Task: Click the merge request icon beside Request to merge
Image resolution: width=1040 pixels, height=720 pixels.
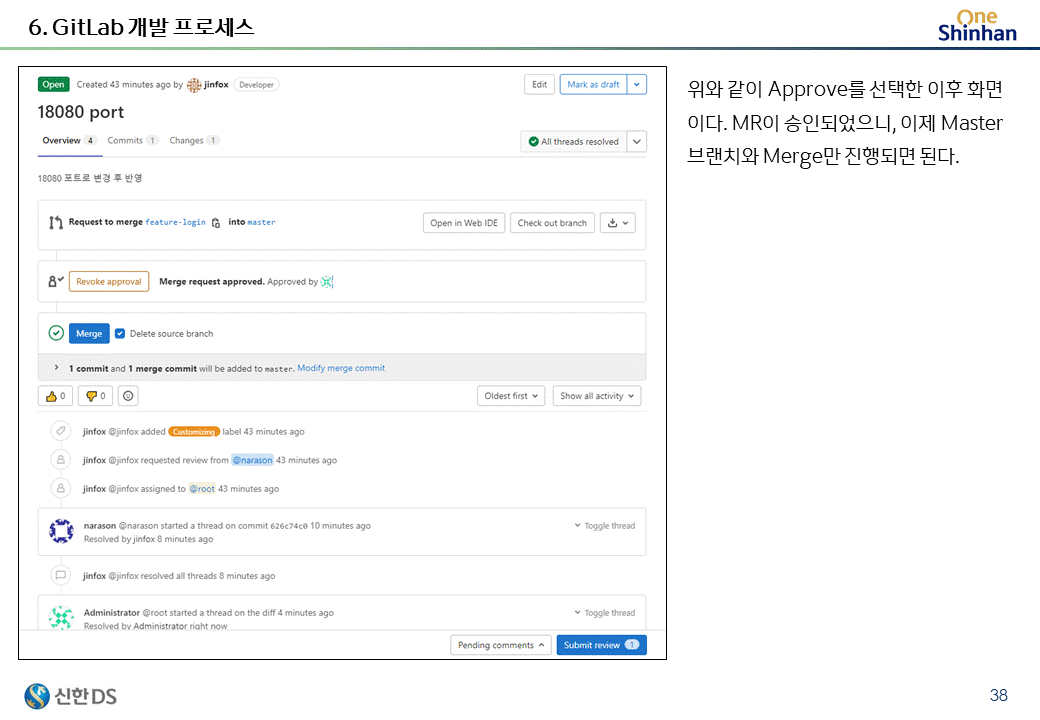Action: (56, 223)
